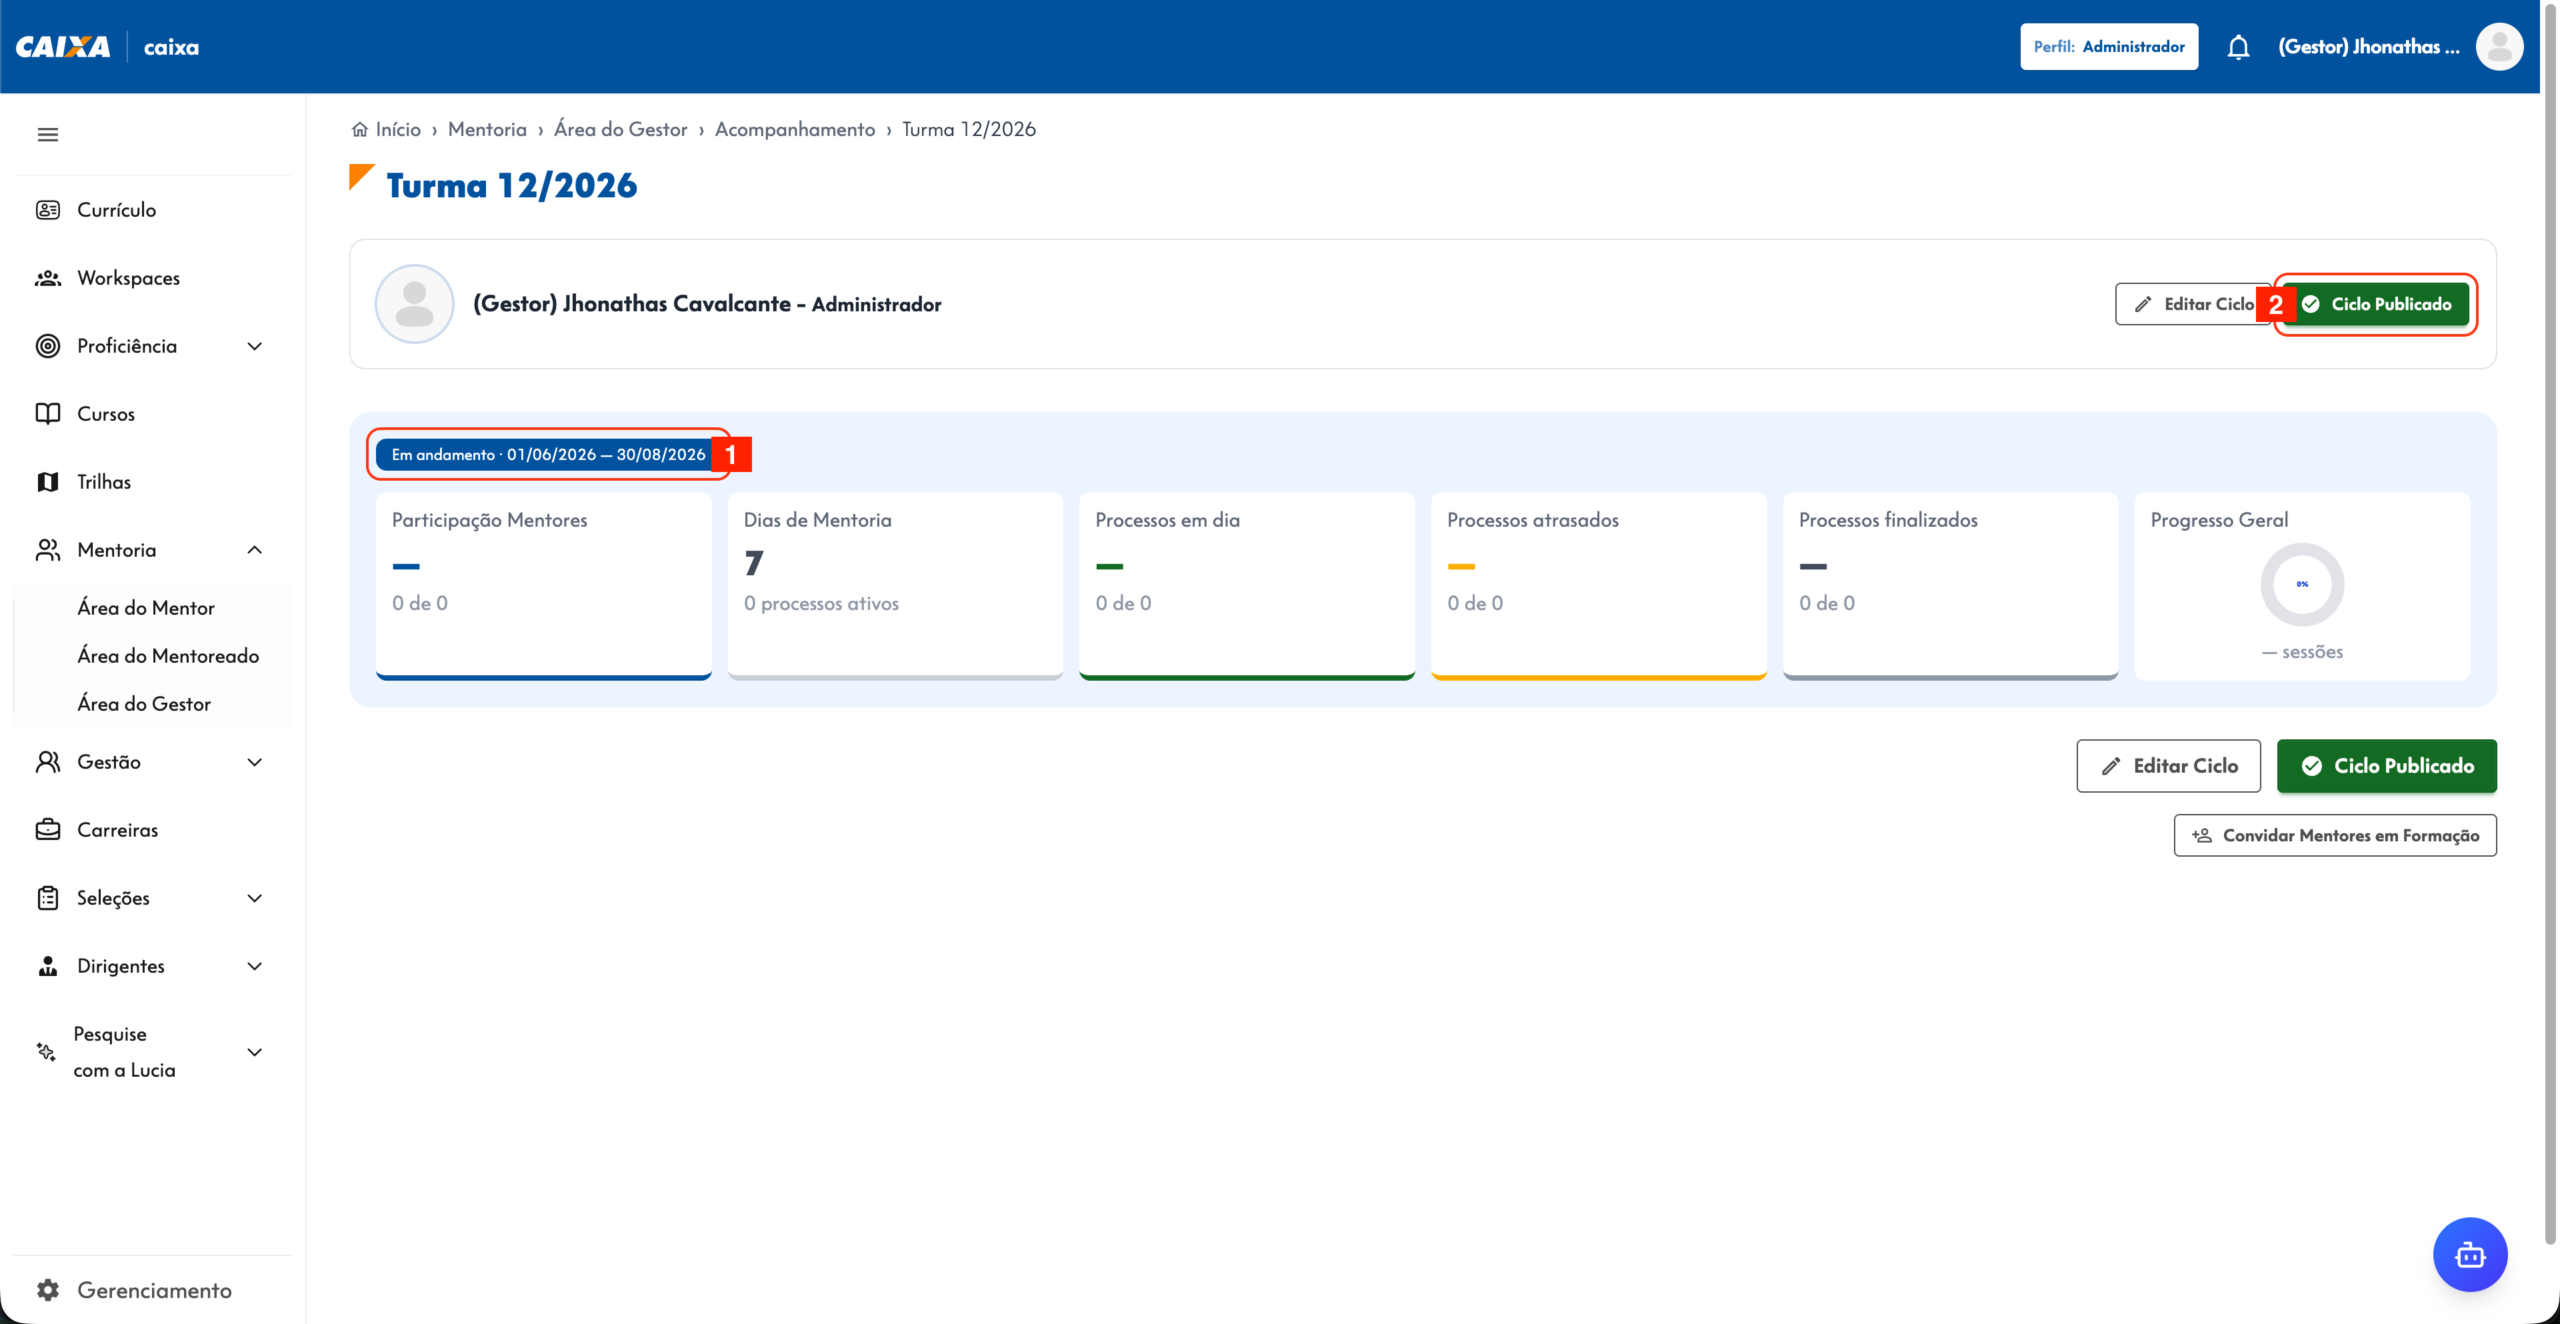Click the Trilhas map icon
Image resolution: width=2560 pixels, height=1324 pixels.
[x=48, y=482]
